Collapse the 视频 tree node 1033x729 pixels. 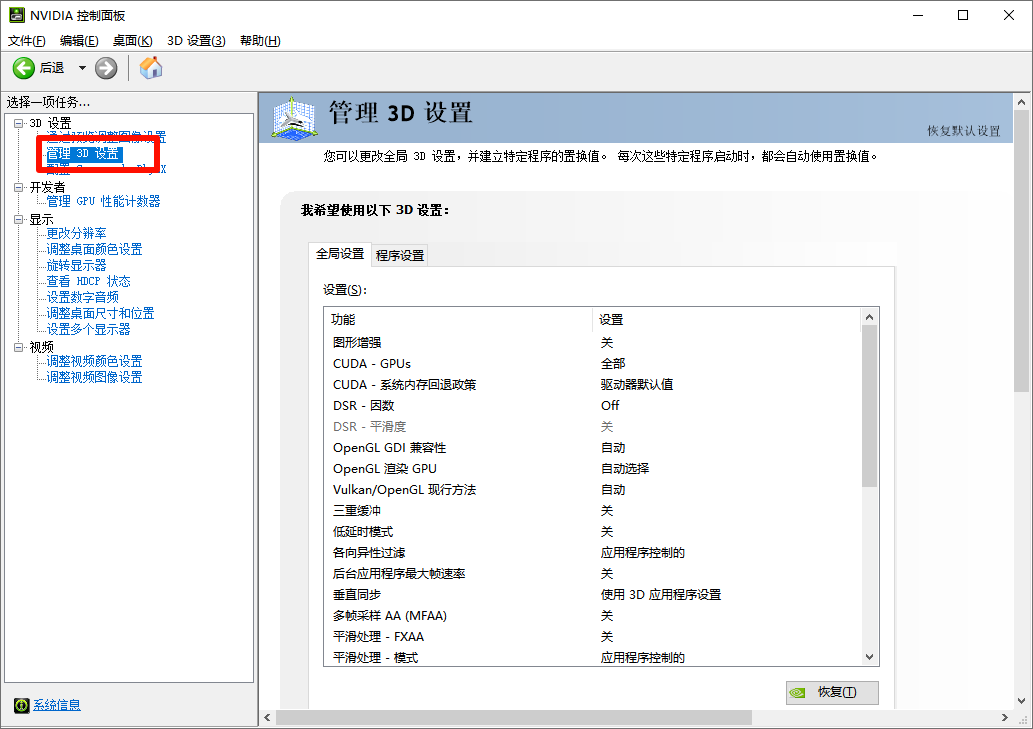point(18,347)
